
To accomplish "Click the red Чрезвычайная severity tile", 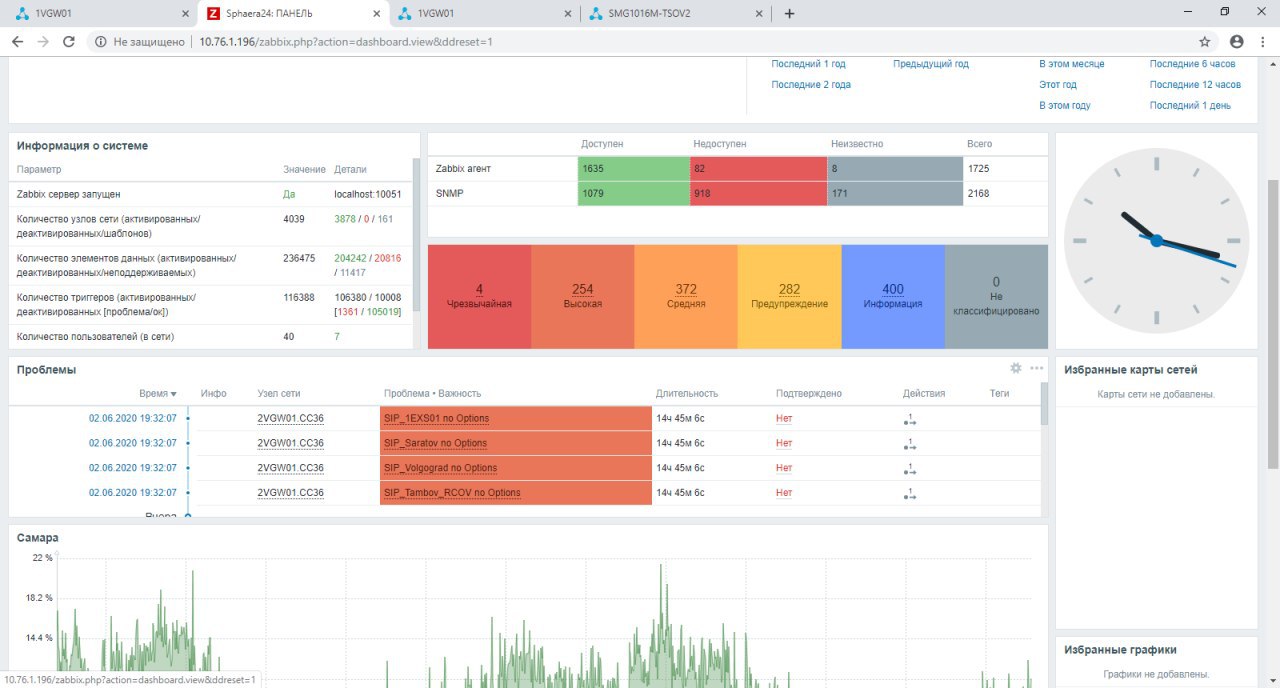I will (x=479, y=296).
